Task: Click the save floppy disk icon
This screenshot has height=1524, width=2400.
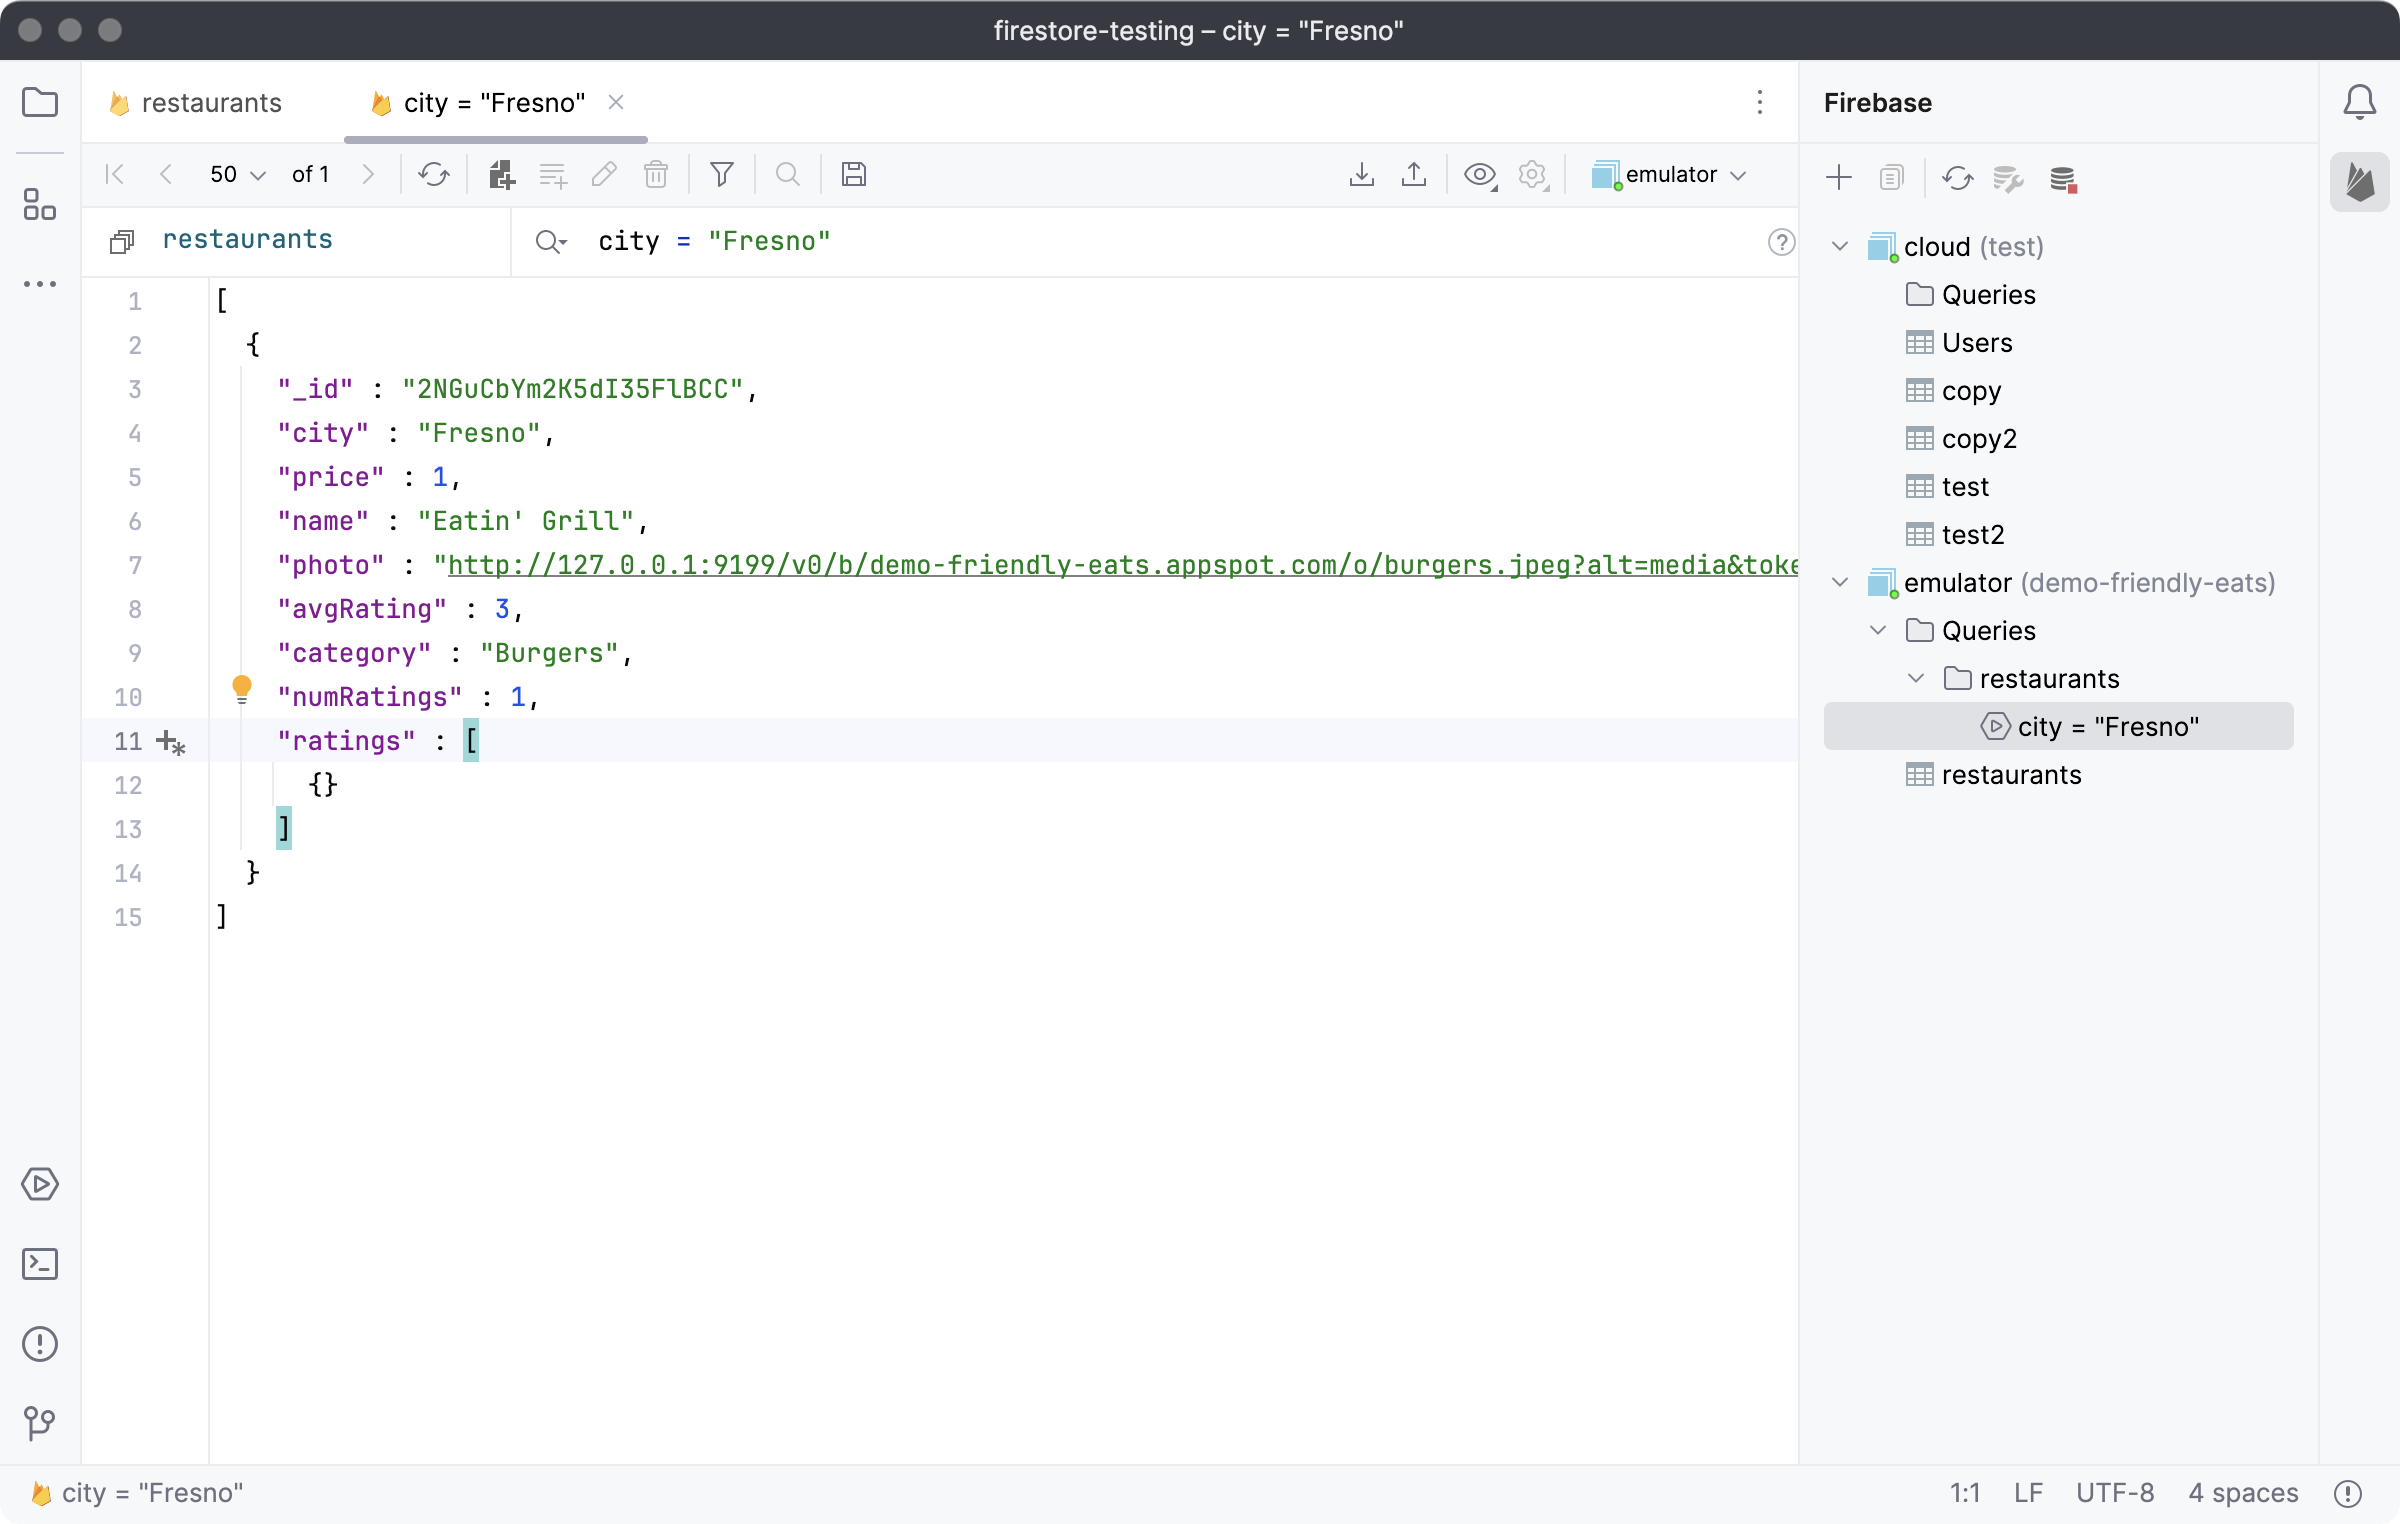Action: coord(853,174)
